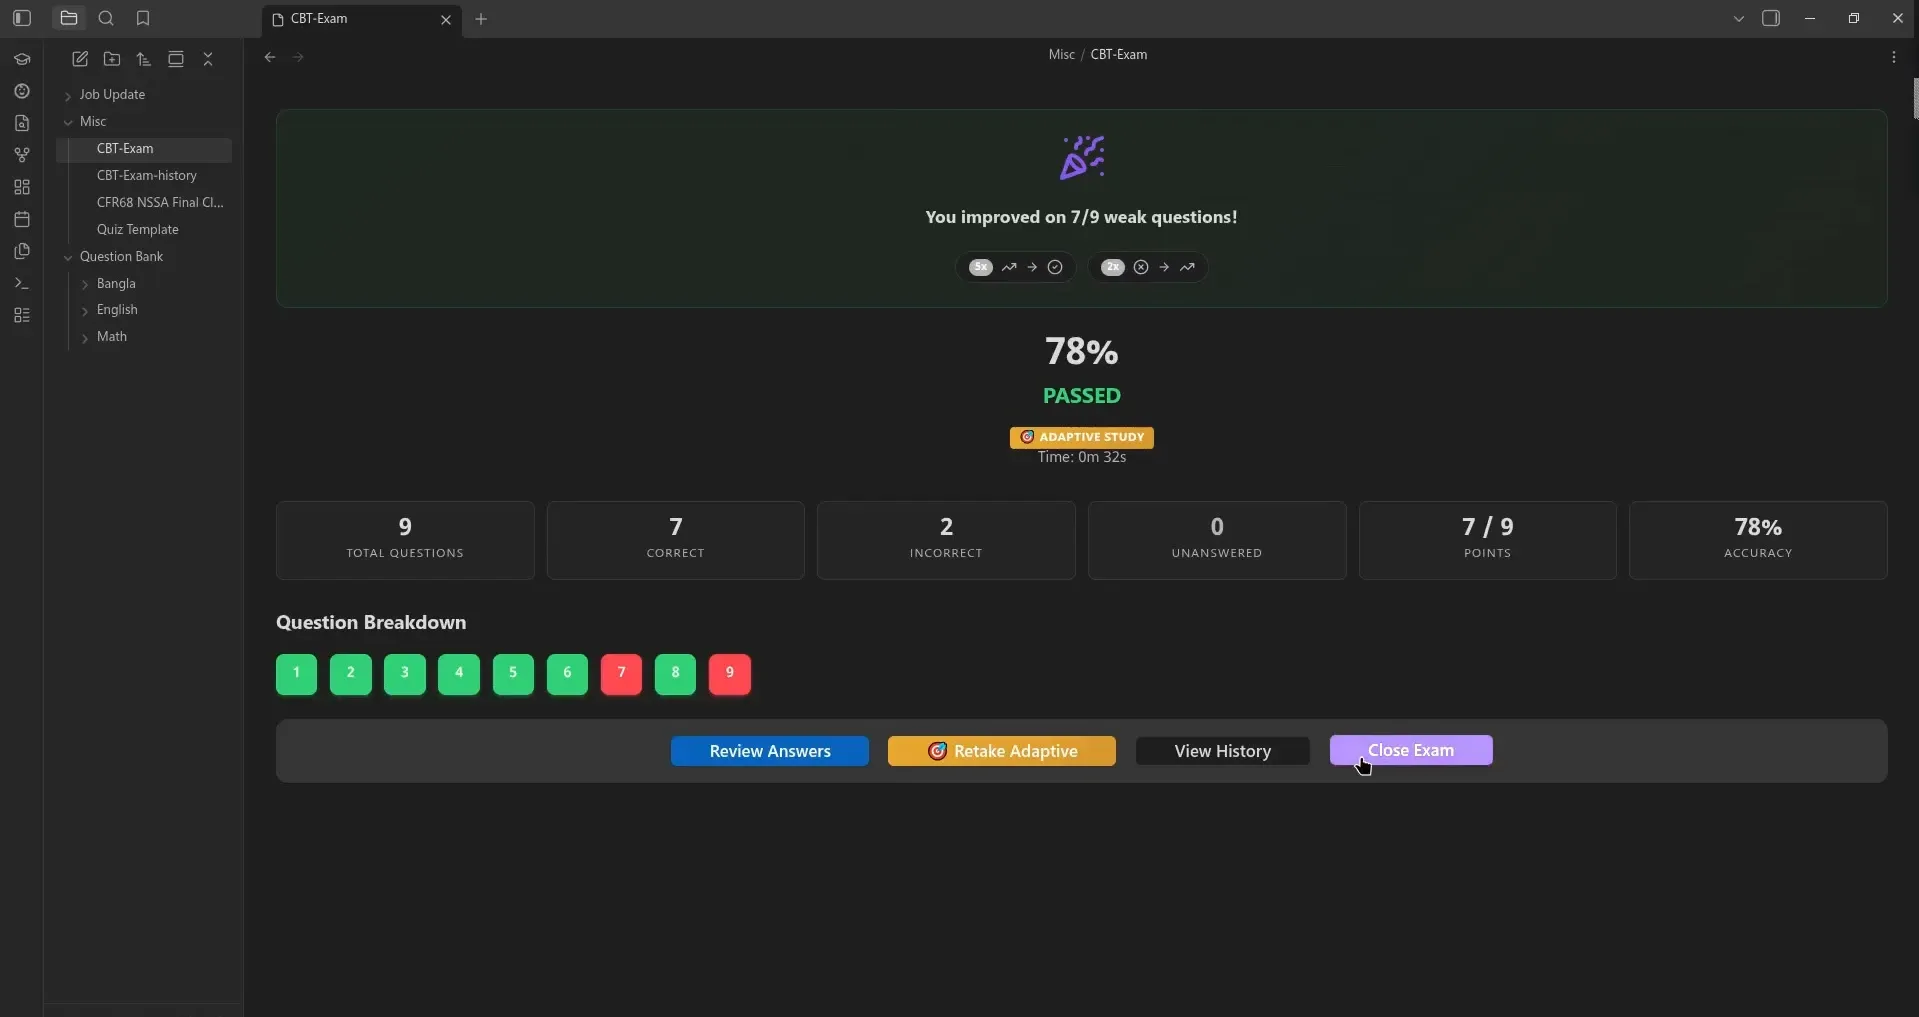This screenshot has width=1919, height=1017.
Task: Open graph view from the ribbon
Action: coord(22,155)
